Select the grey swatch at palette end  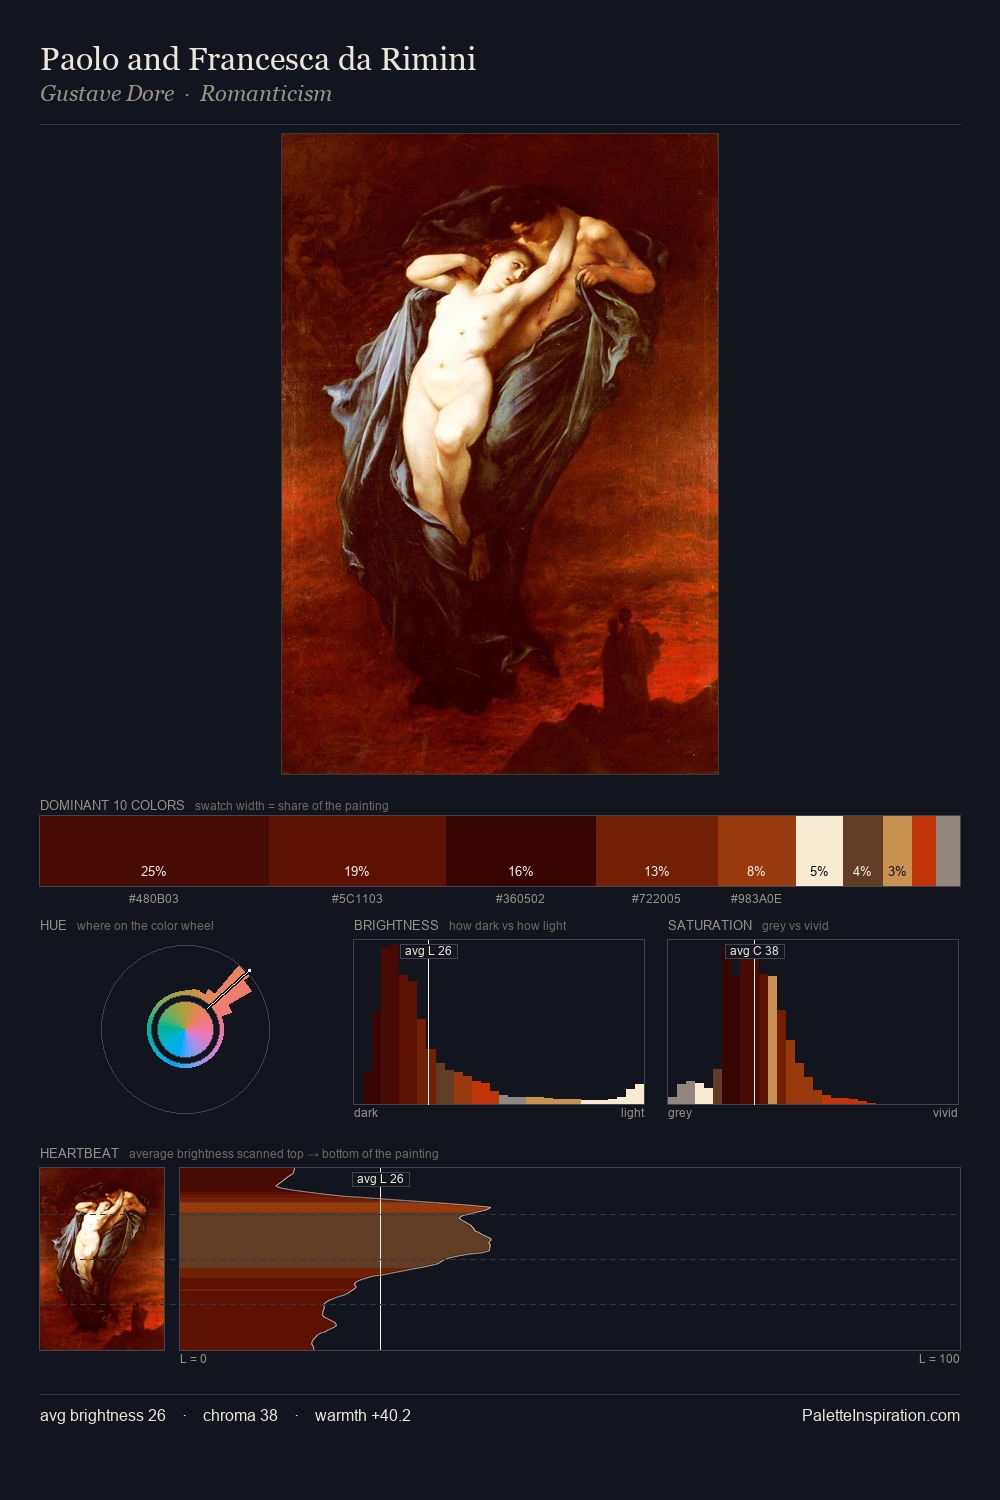[948, 851]
